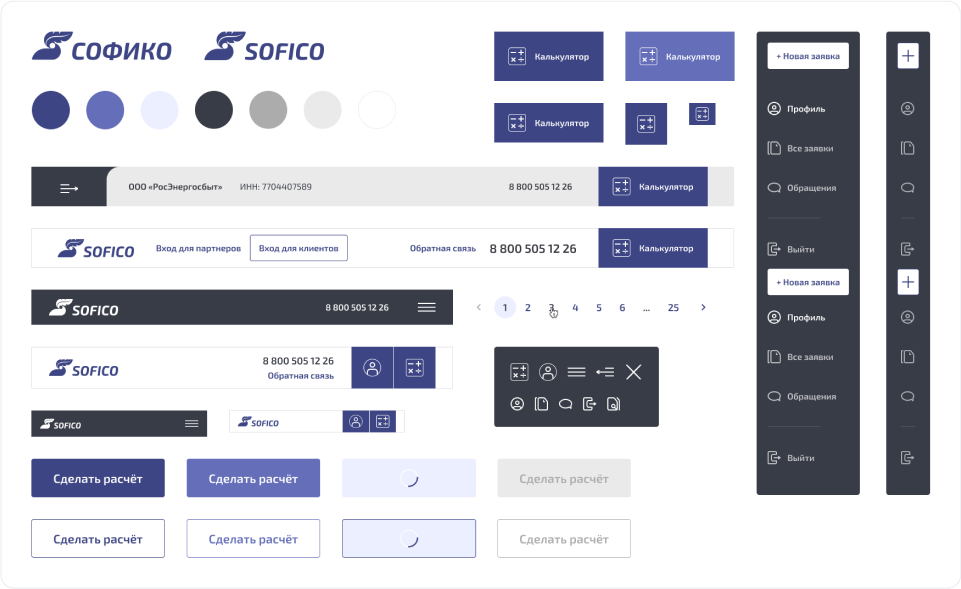961x589 pixels.
Task: Click the profile icon below the Обратная связь header
Action: [x=372, y=368]
